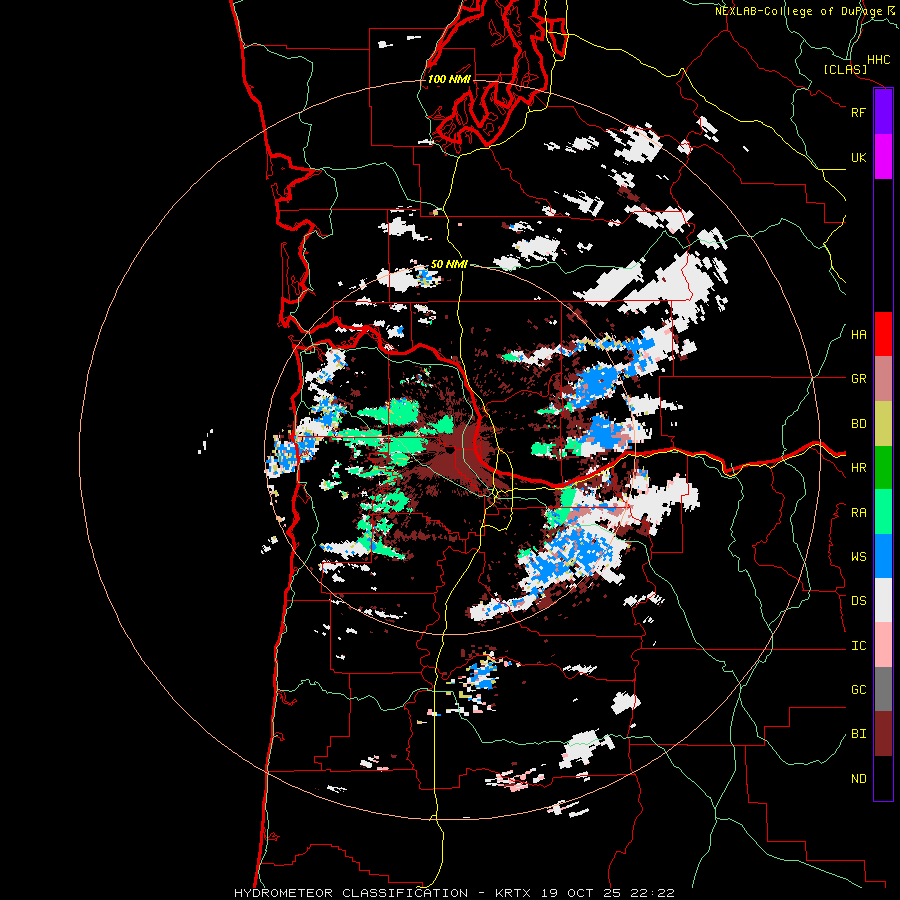The height and width of the screenshot is (900, 900).
Task: Click the 'RA' legend label
Action: click(858, 513)
